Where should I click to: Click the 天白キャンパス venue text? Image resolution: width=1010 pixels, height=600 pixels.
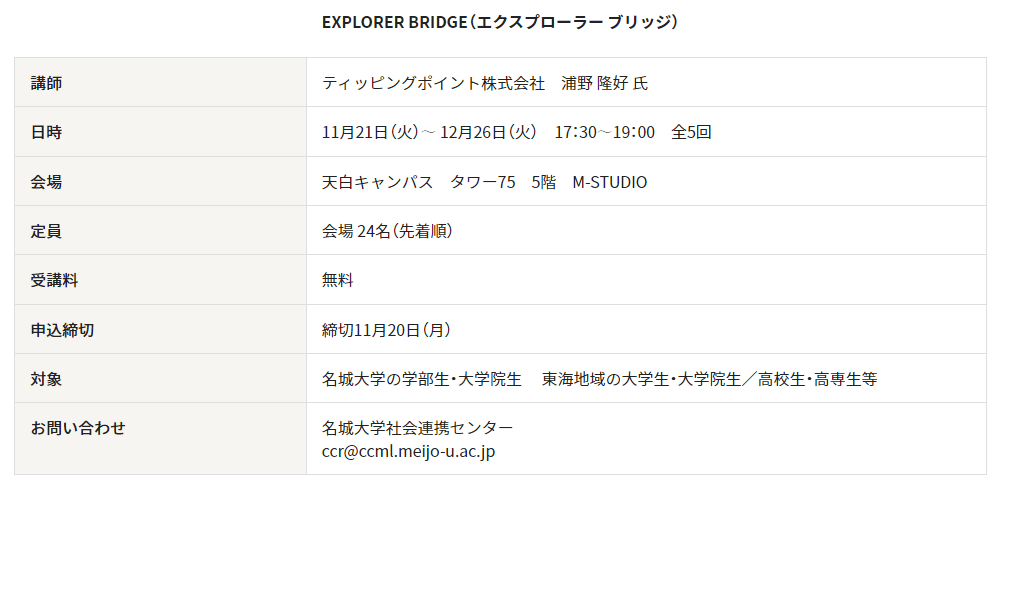click(377, 182)
